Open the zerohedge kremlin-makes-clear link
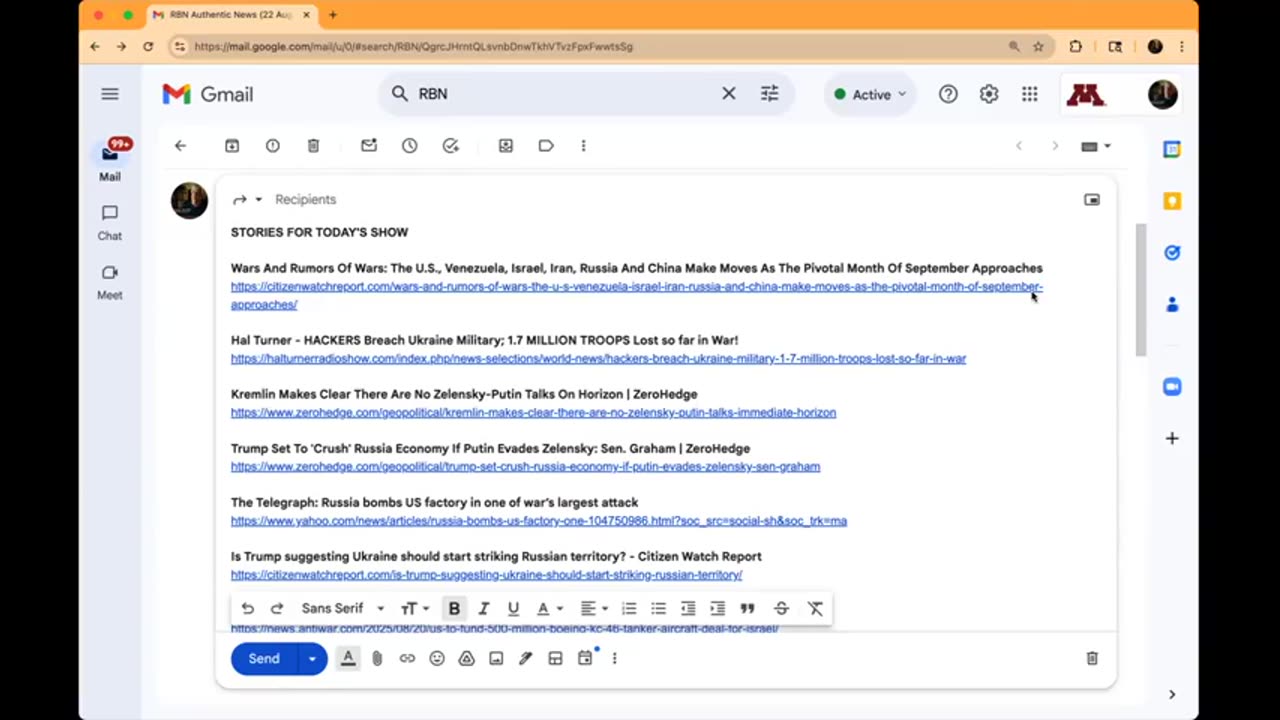This screenshot has width=1280, height=720. click(533, 412)
